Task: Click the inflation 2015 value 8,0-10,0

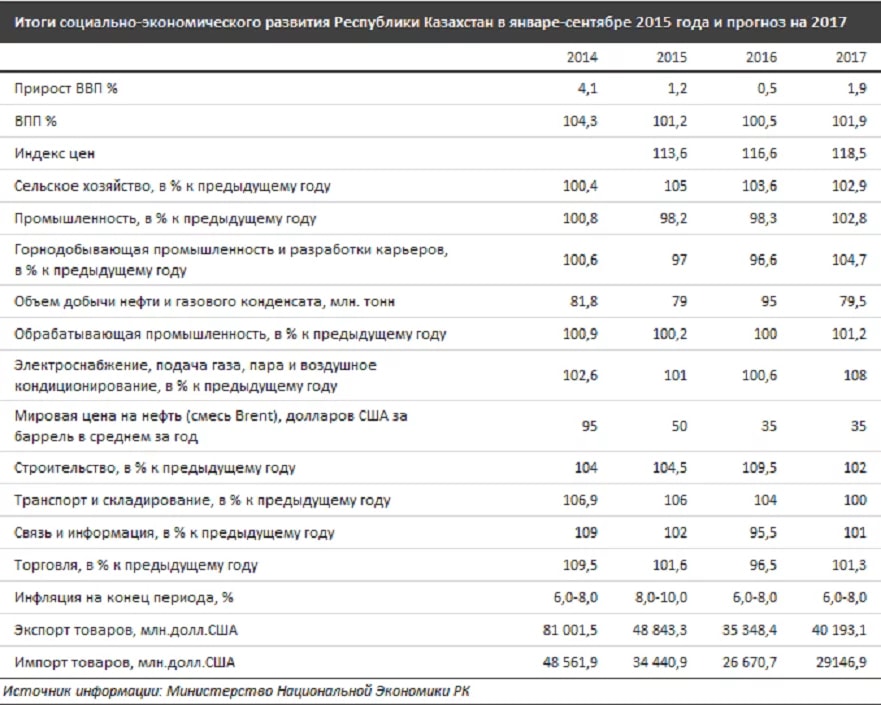Action: 661,598
